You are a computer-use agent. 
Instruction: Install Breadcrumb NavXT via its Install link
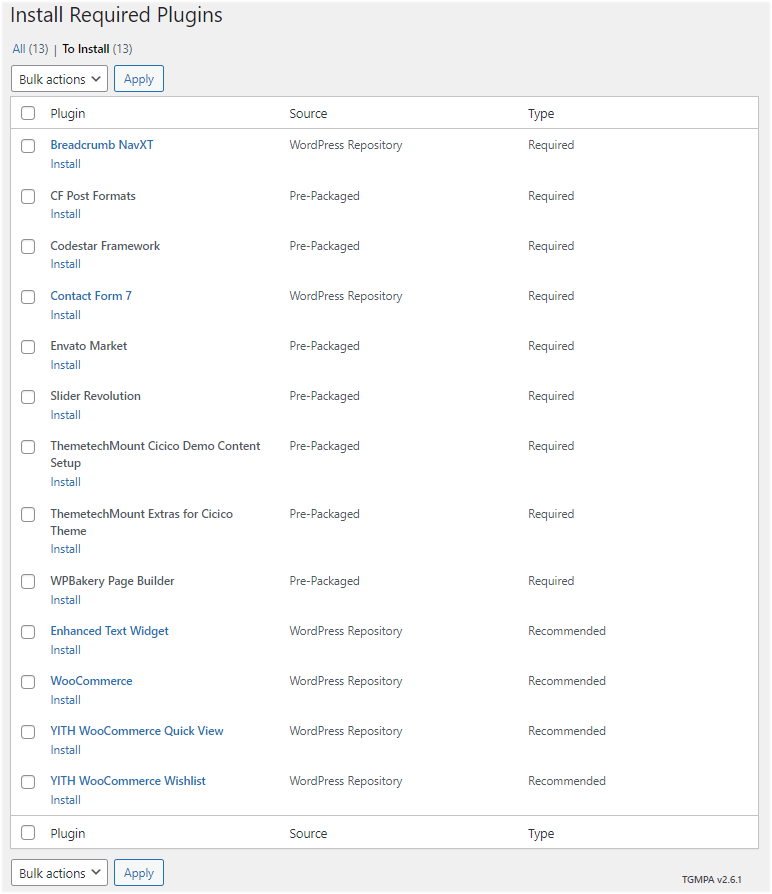[66, 164]
